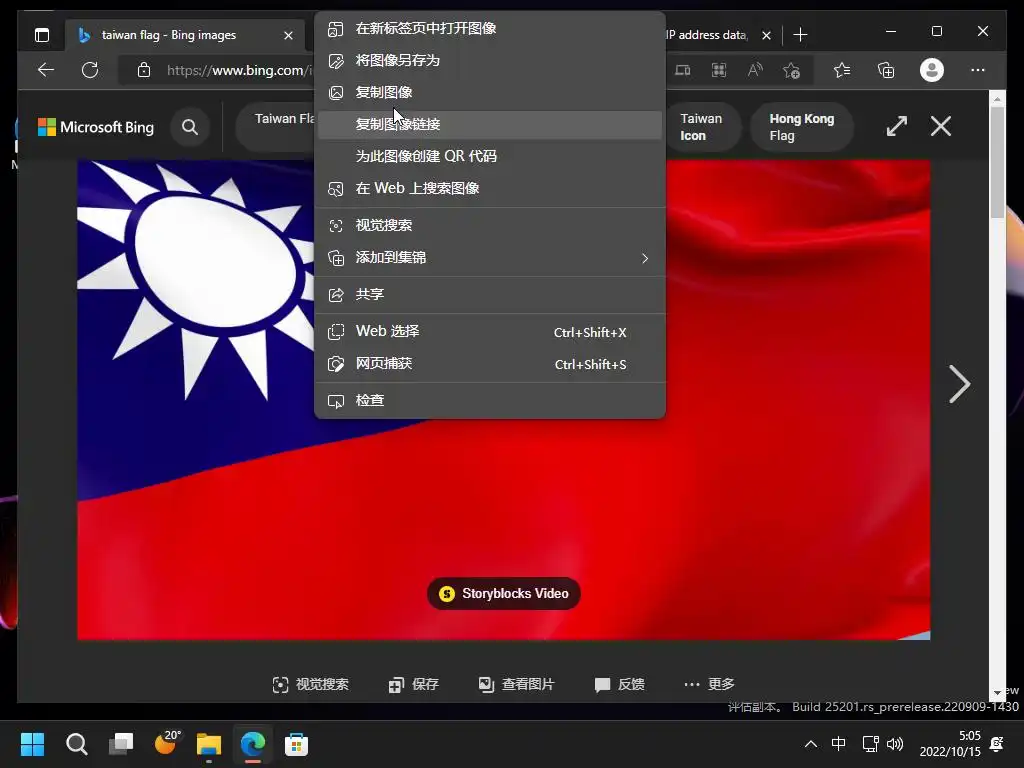Image resolution: width=1024 pixels, height=768 pixels.
Task: Select 为此图像创建 QR 代码
Action: pyautogui.click(x=490, y=156)
